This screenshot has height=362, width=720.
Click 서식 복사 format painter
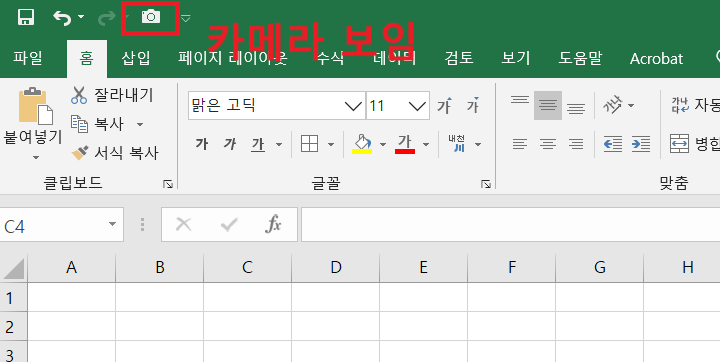click(x=115, y=153)
